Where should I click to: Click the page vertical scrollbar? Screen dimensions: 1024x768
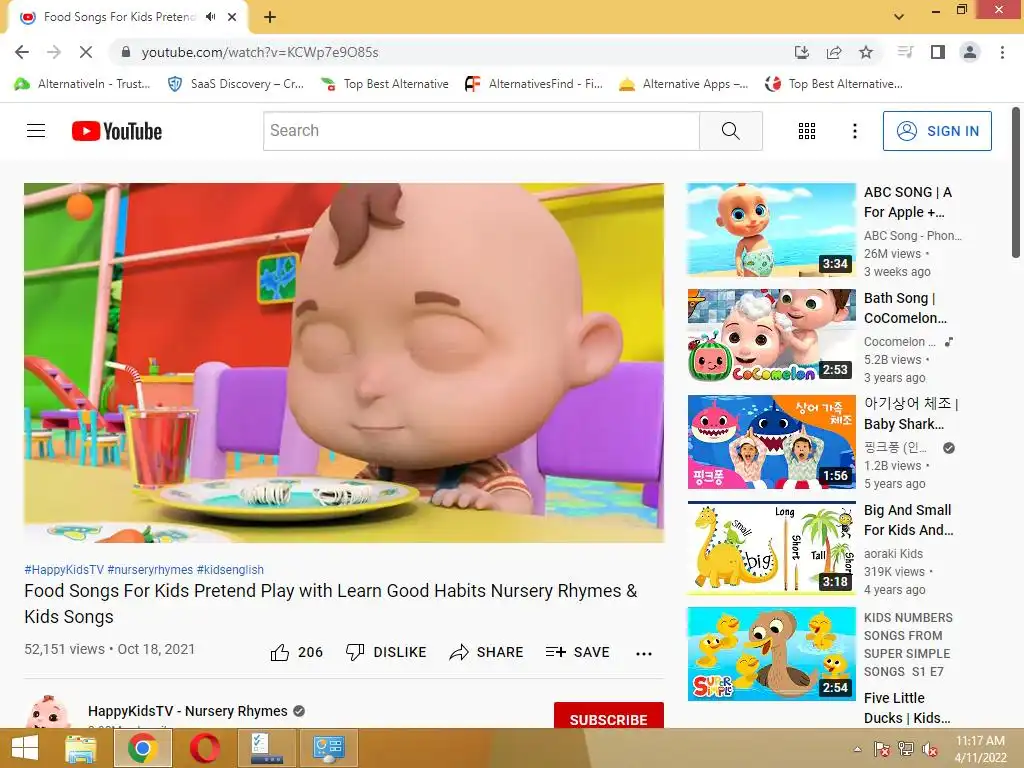coord(1016,183)
